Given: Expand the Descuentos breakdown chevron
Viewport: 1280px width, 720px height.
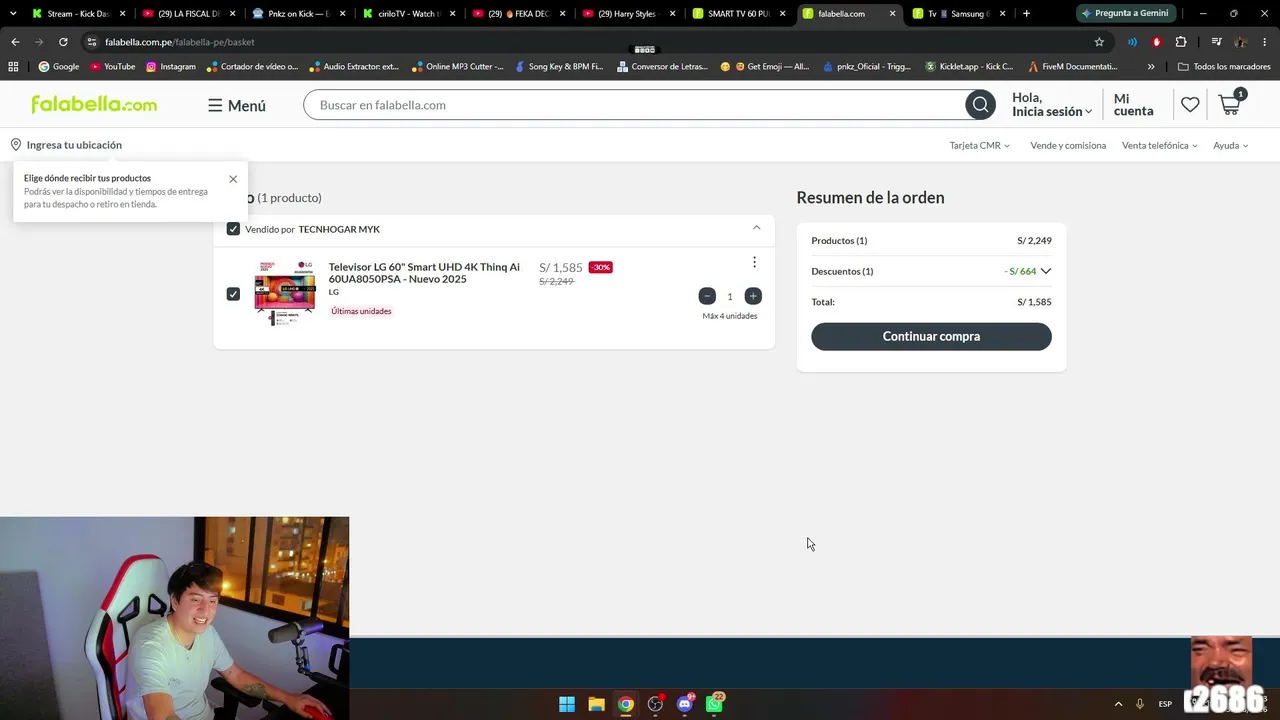Looking at the screenshot, I should tap(1046, 271).
